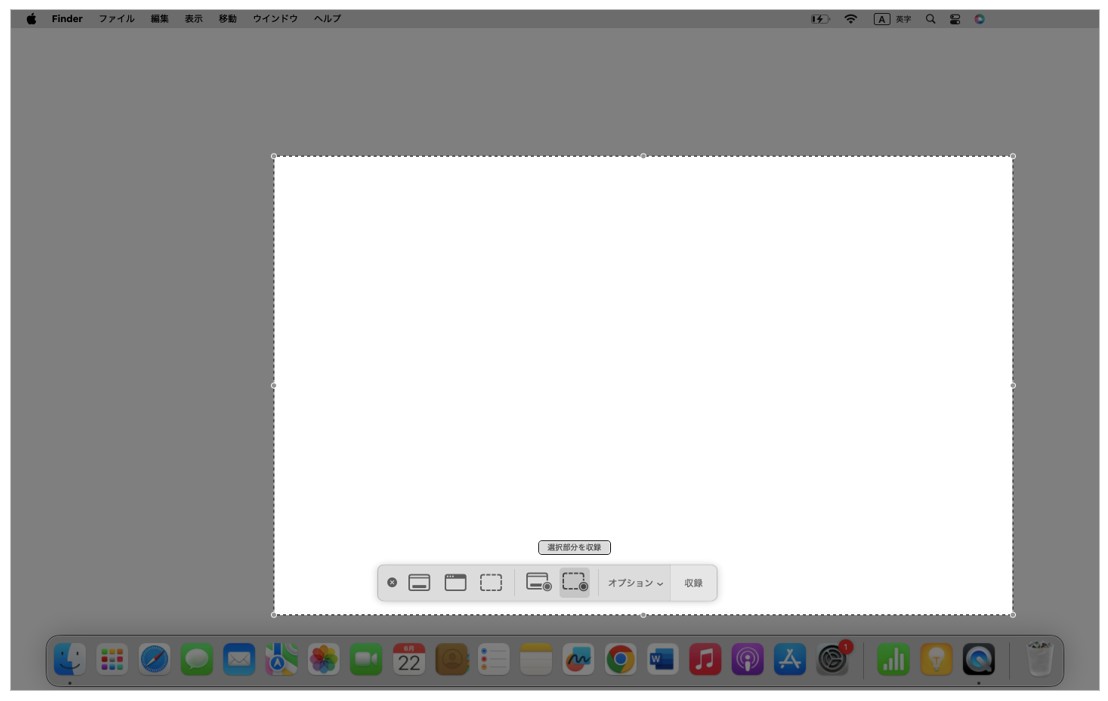Open Photos from the Dock
Viewport: 1108px width, 701px height.
tap(324, 660)
